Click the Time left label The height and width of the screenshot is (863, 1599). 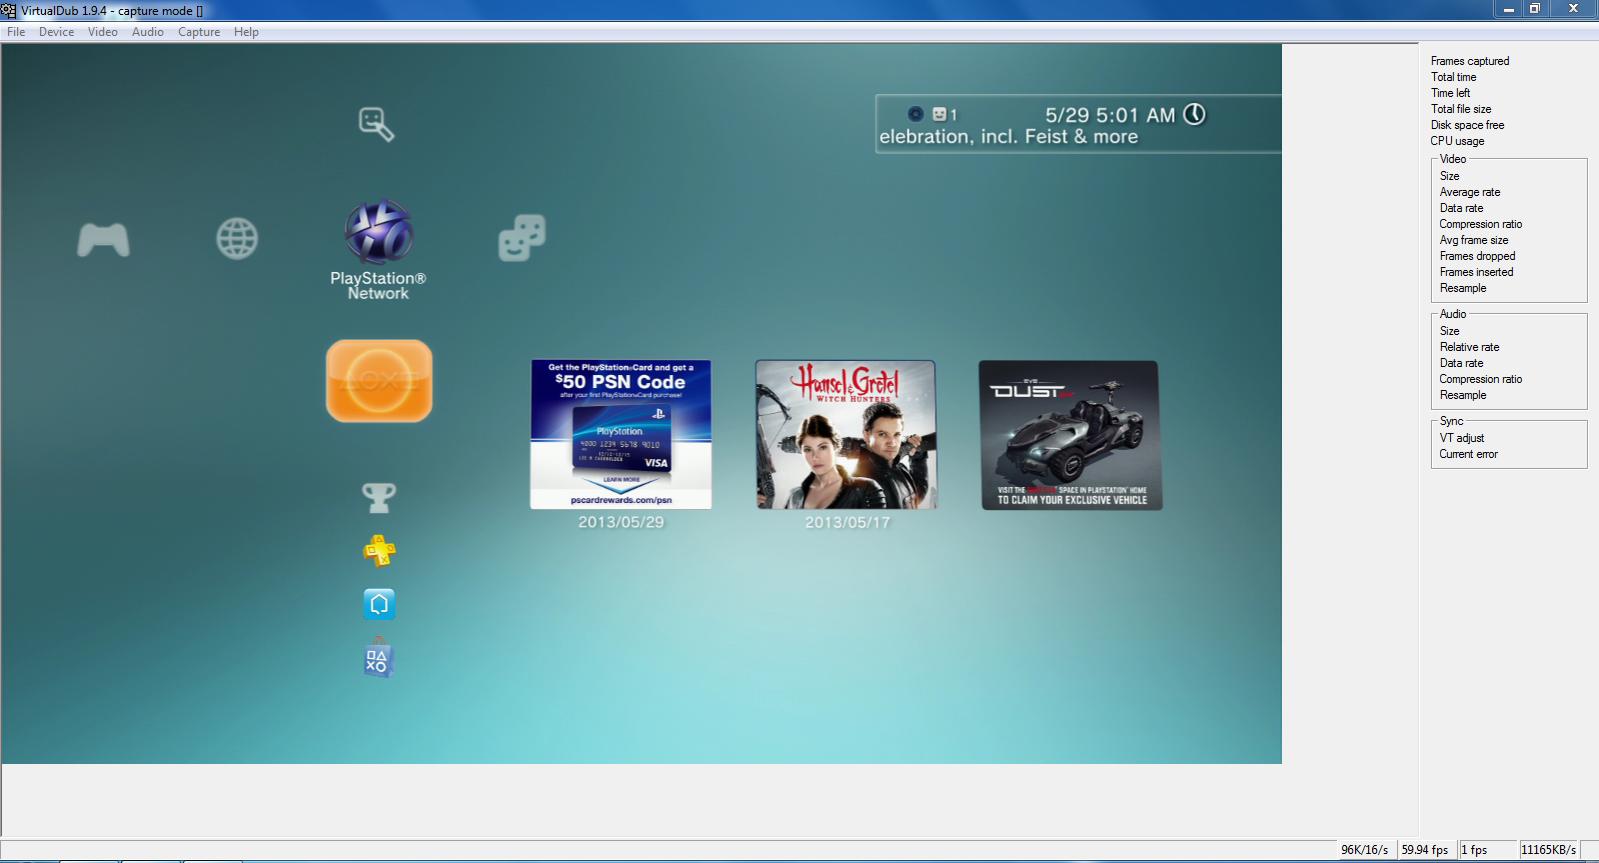1450,93
